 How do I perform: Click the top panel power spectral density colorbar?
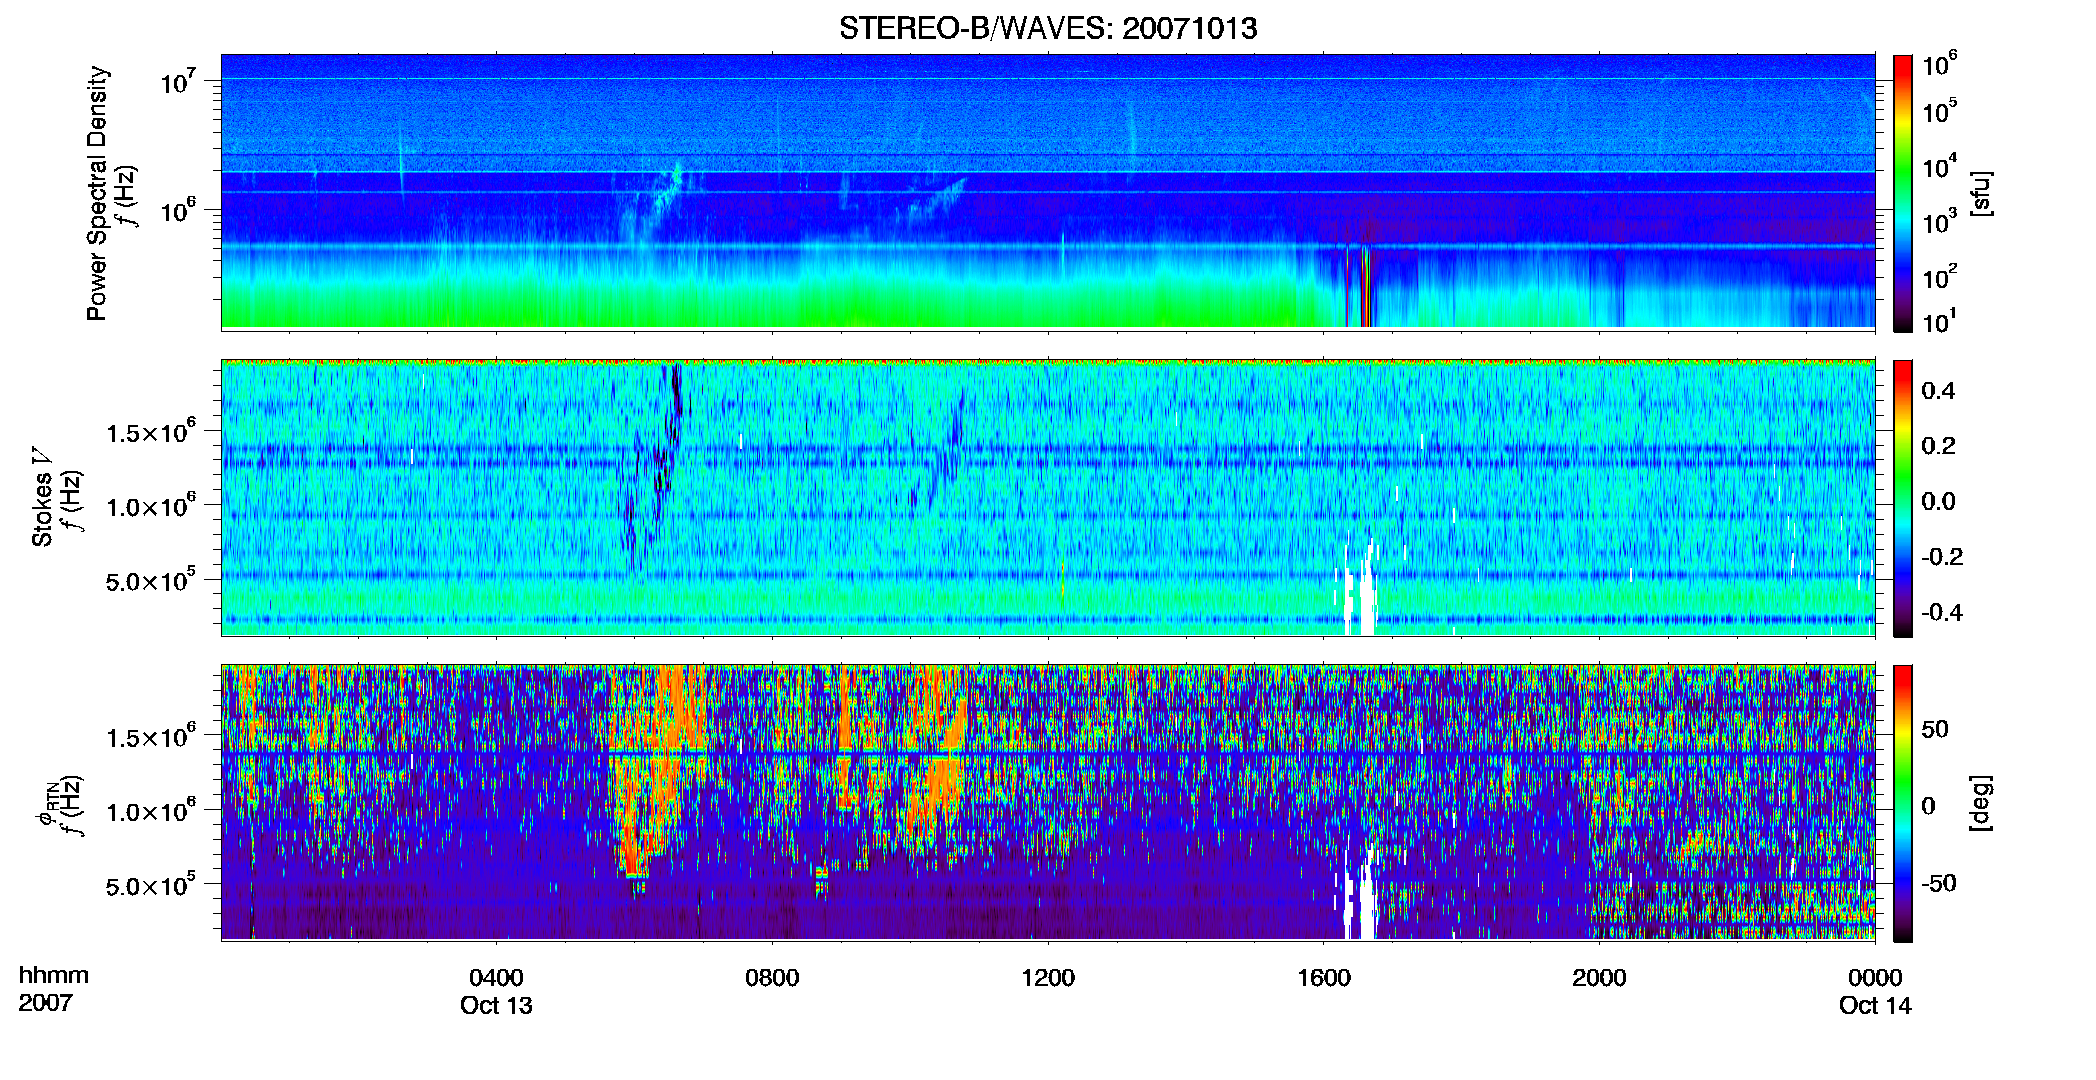pyautogui.click(x=1903, y=193)
